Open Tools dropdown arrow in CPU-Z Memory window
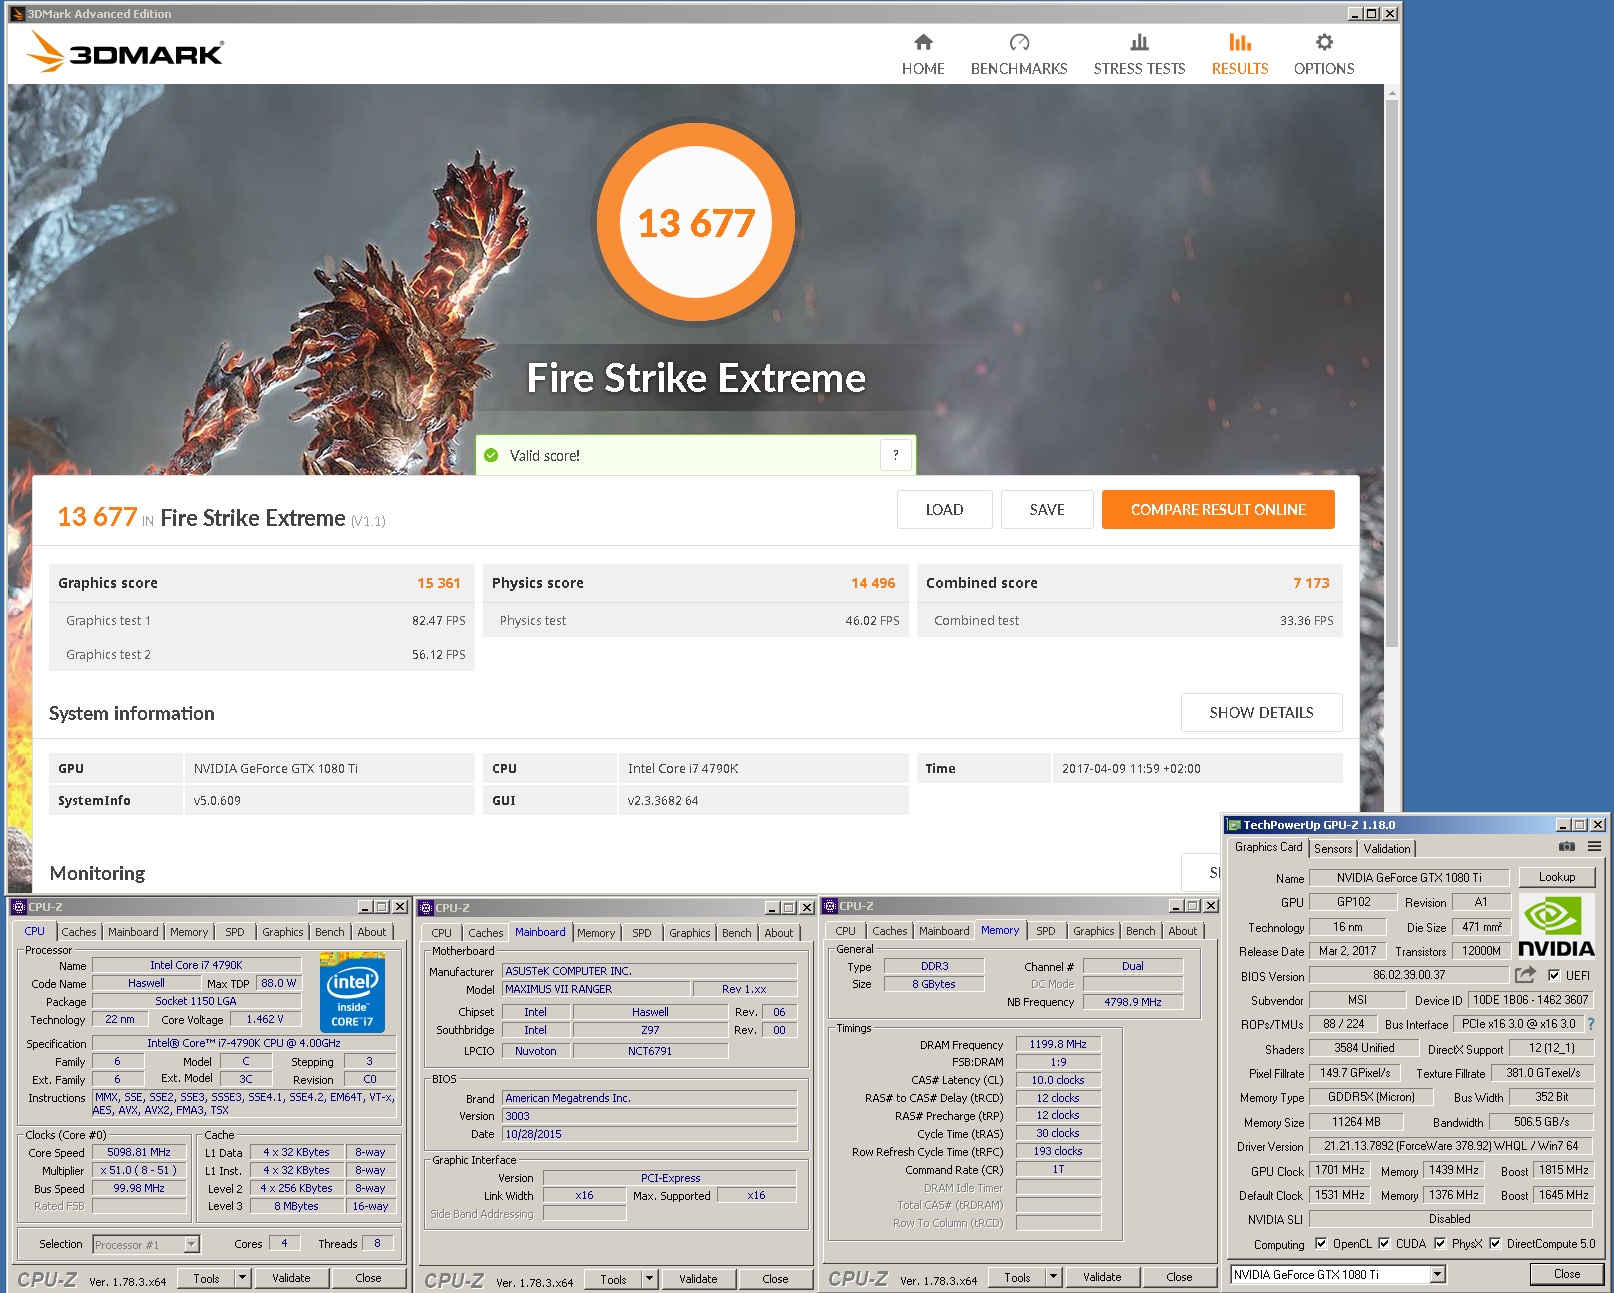 1053,1277
